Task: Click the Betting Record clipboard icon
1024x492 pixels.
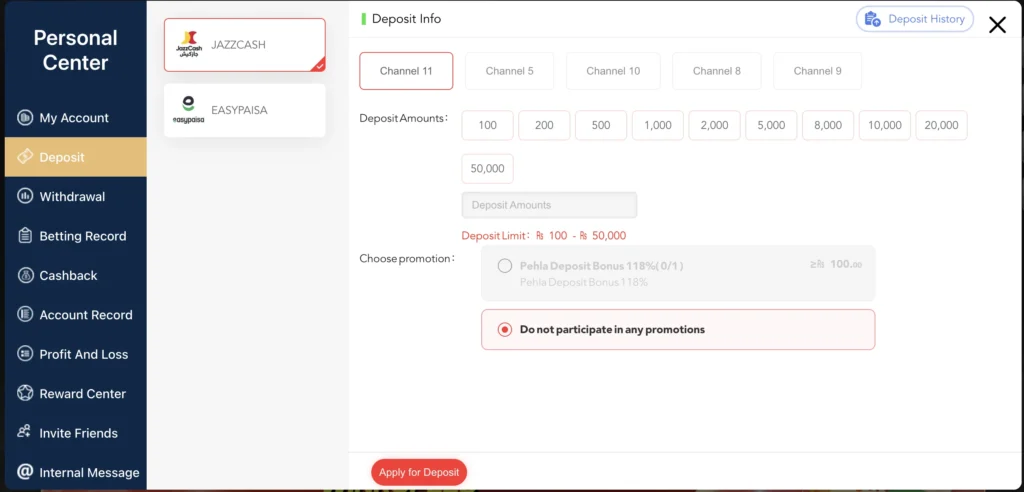Action: 25,236
